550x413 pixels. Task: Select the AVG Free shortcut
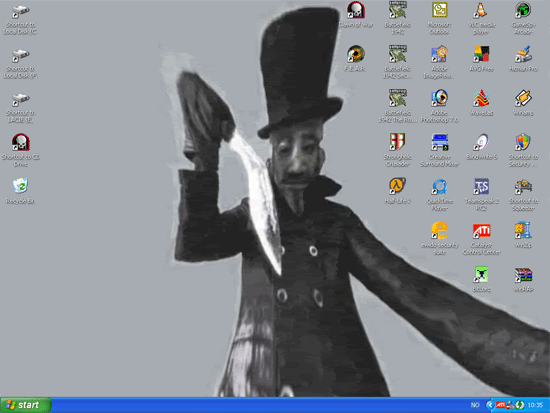click(x=481, y=54)
